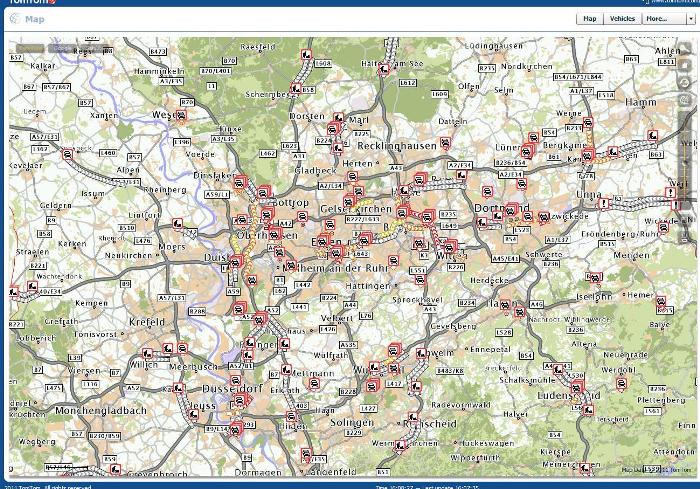Click the Solingen city label
Image resolution: width=700 pixels, height=489 pixels.
pos(352,422)
